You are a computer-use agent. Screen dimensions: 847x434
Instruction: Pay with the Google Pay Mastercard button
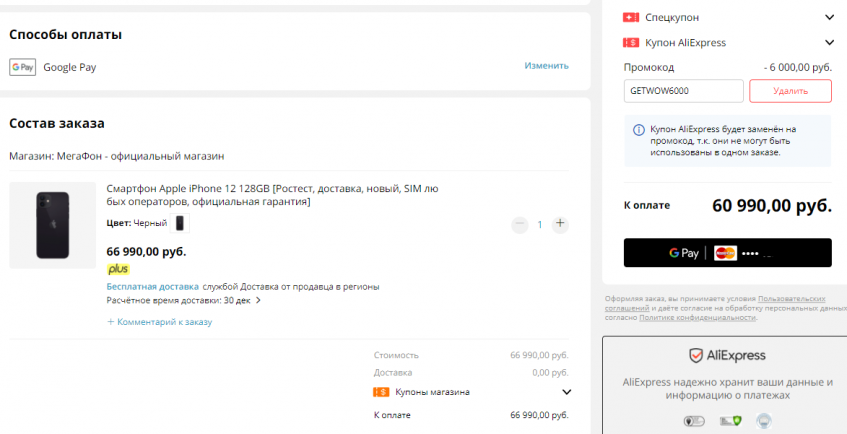(727, 253)
